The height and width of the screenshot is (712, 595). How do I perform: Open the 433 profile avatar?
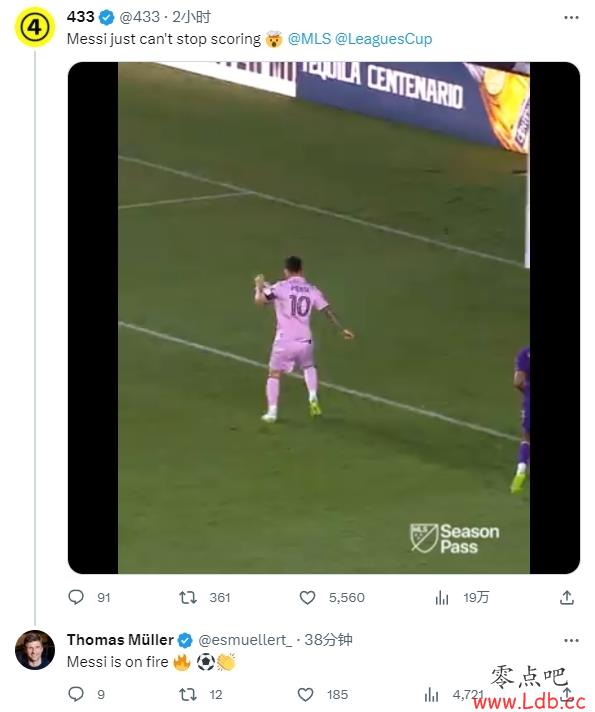click(35, 27)
